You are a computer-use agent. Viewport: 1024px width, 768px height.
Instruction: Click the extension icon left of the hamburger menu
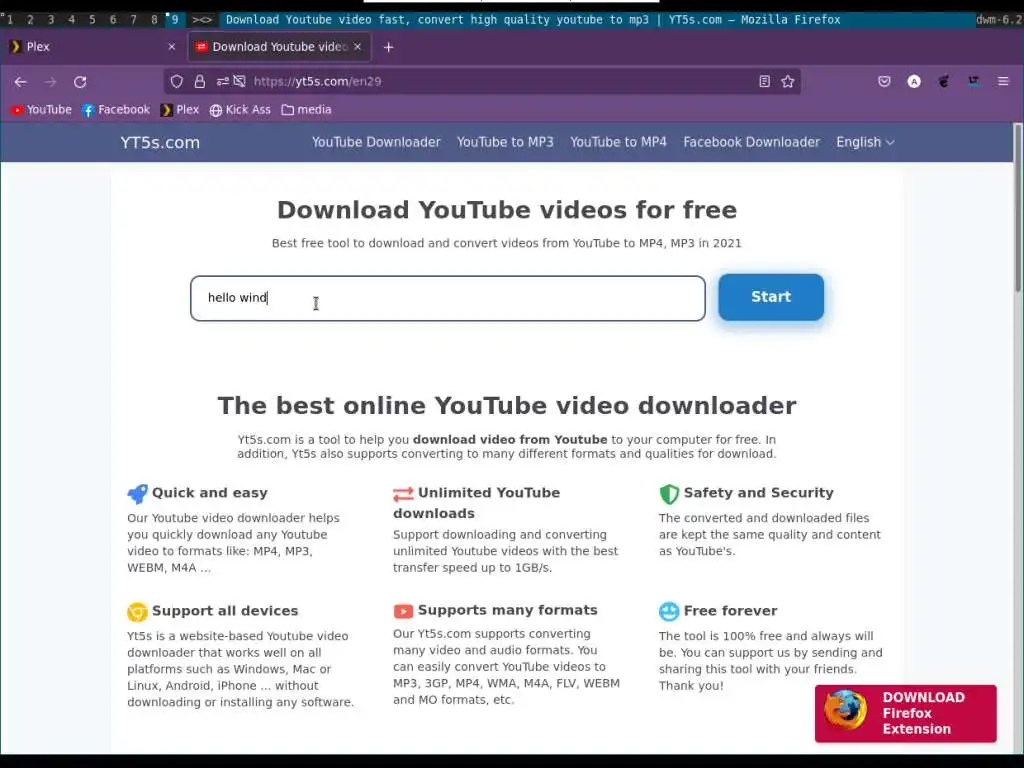974,82
